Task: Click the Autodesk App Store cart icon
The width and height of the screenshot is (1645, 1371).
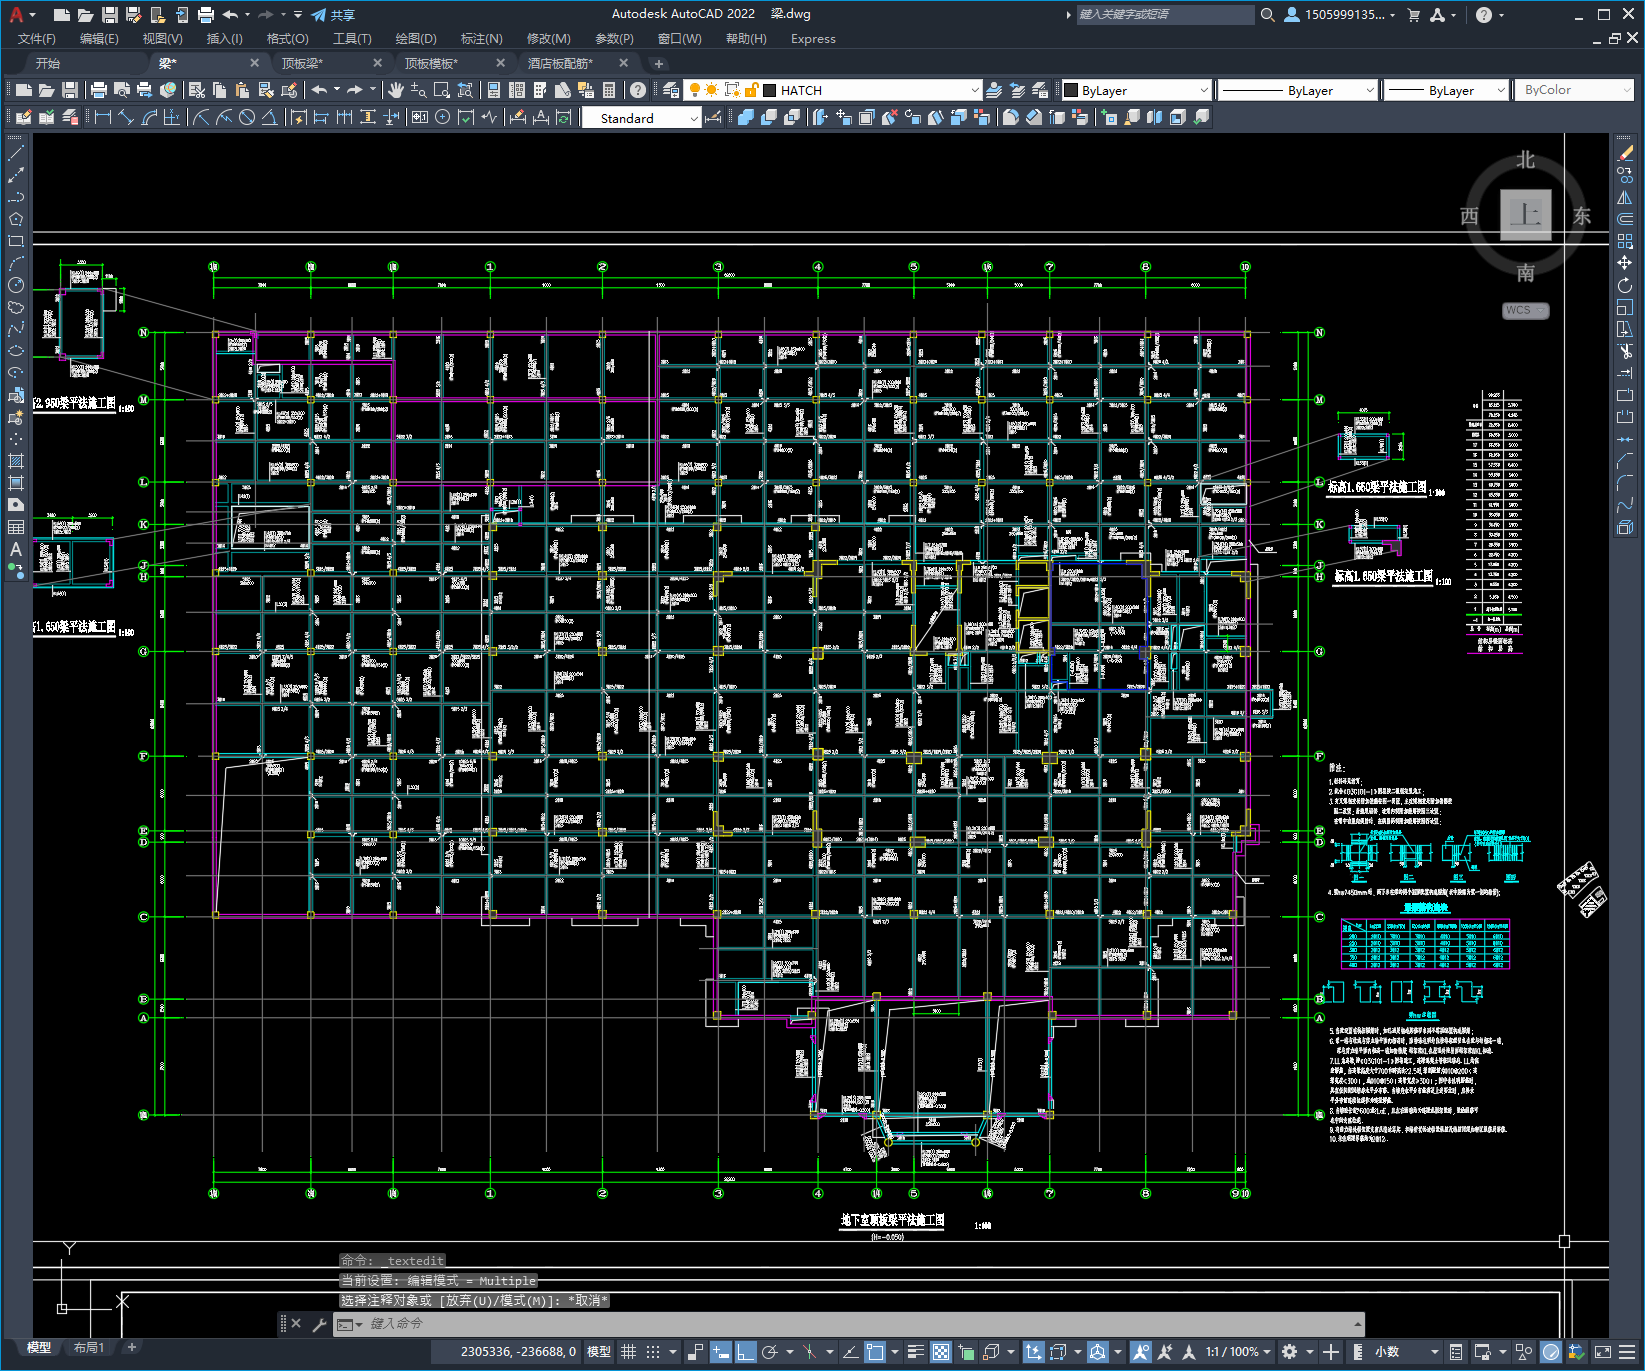Action: tap(1413, 15)
